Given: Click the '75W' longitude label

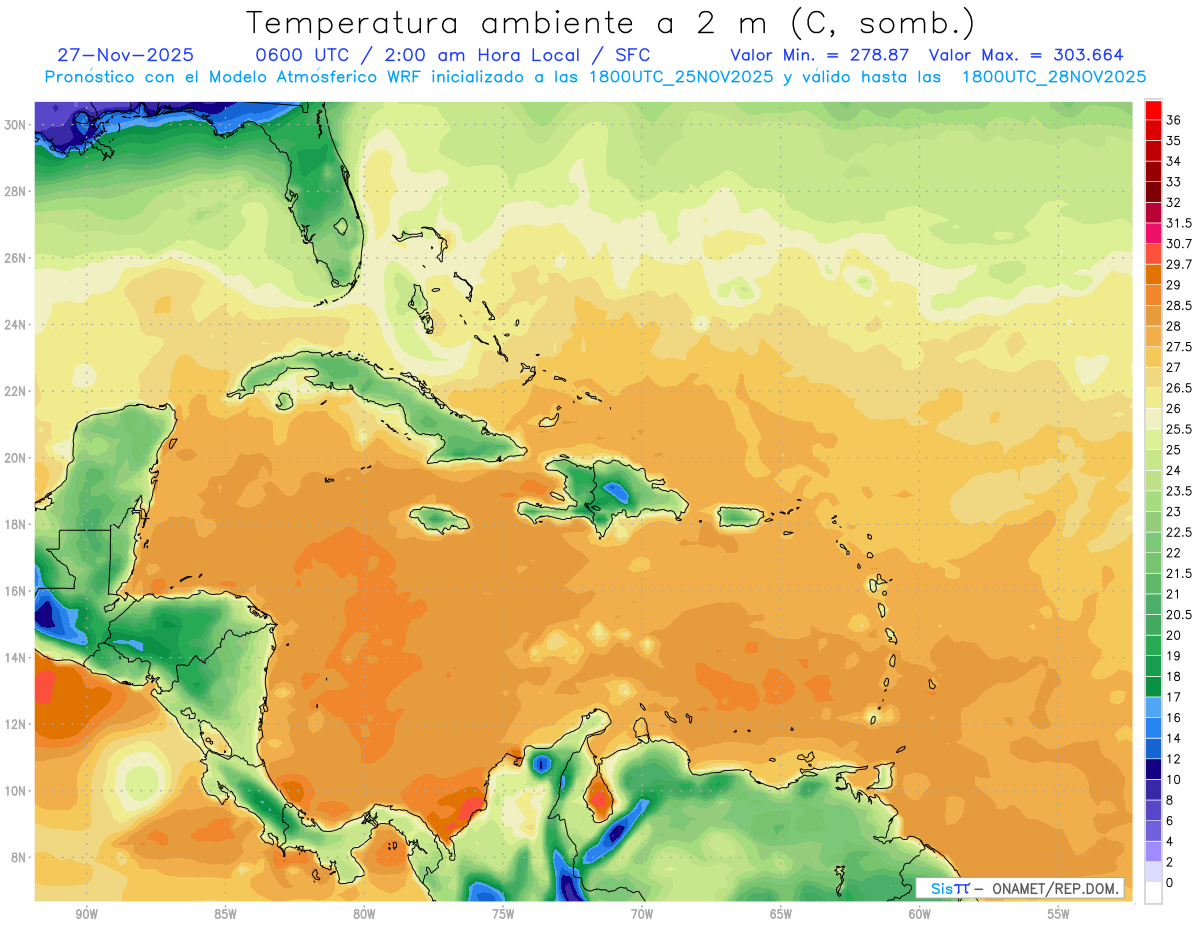Looking at the screenshot, I should (x=503, y=915).
